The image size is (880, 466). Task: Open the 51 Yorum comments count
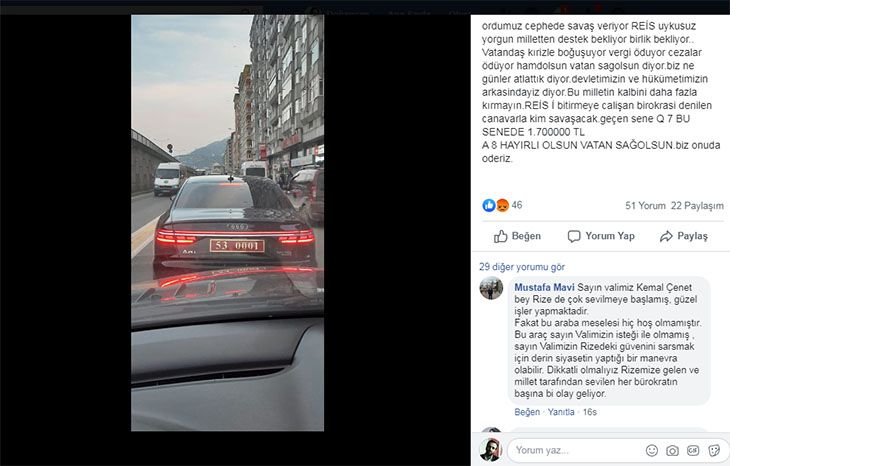[x=645, y=206]
